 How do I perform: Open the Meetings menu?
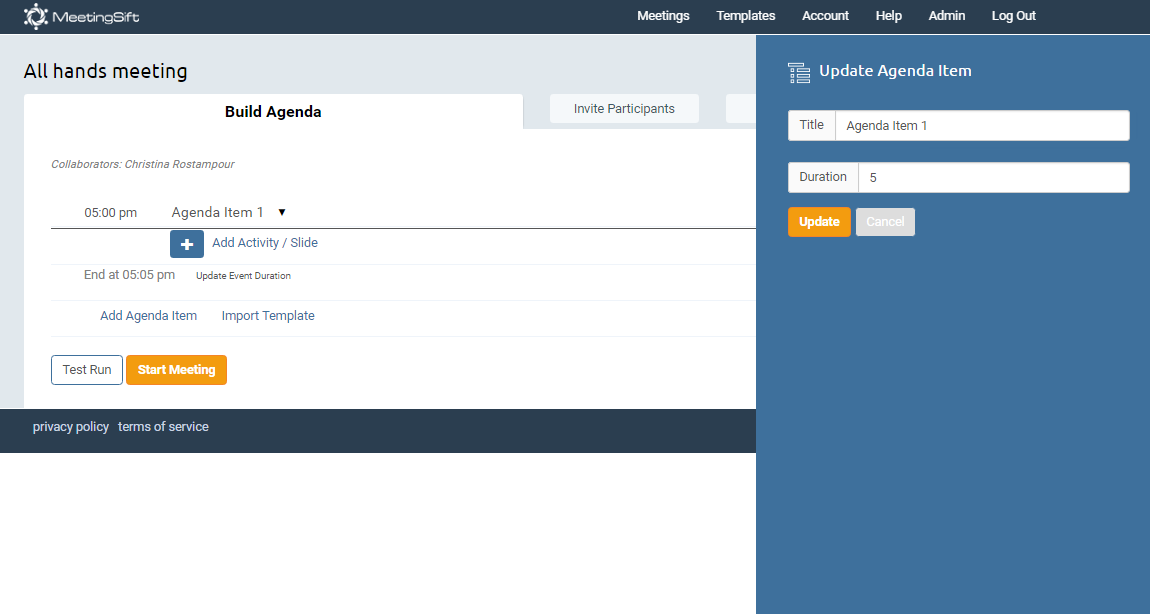(x=663, y=16)
